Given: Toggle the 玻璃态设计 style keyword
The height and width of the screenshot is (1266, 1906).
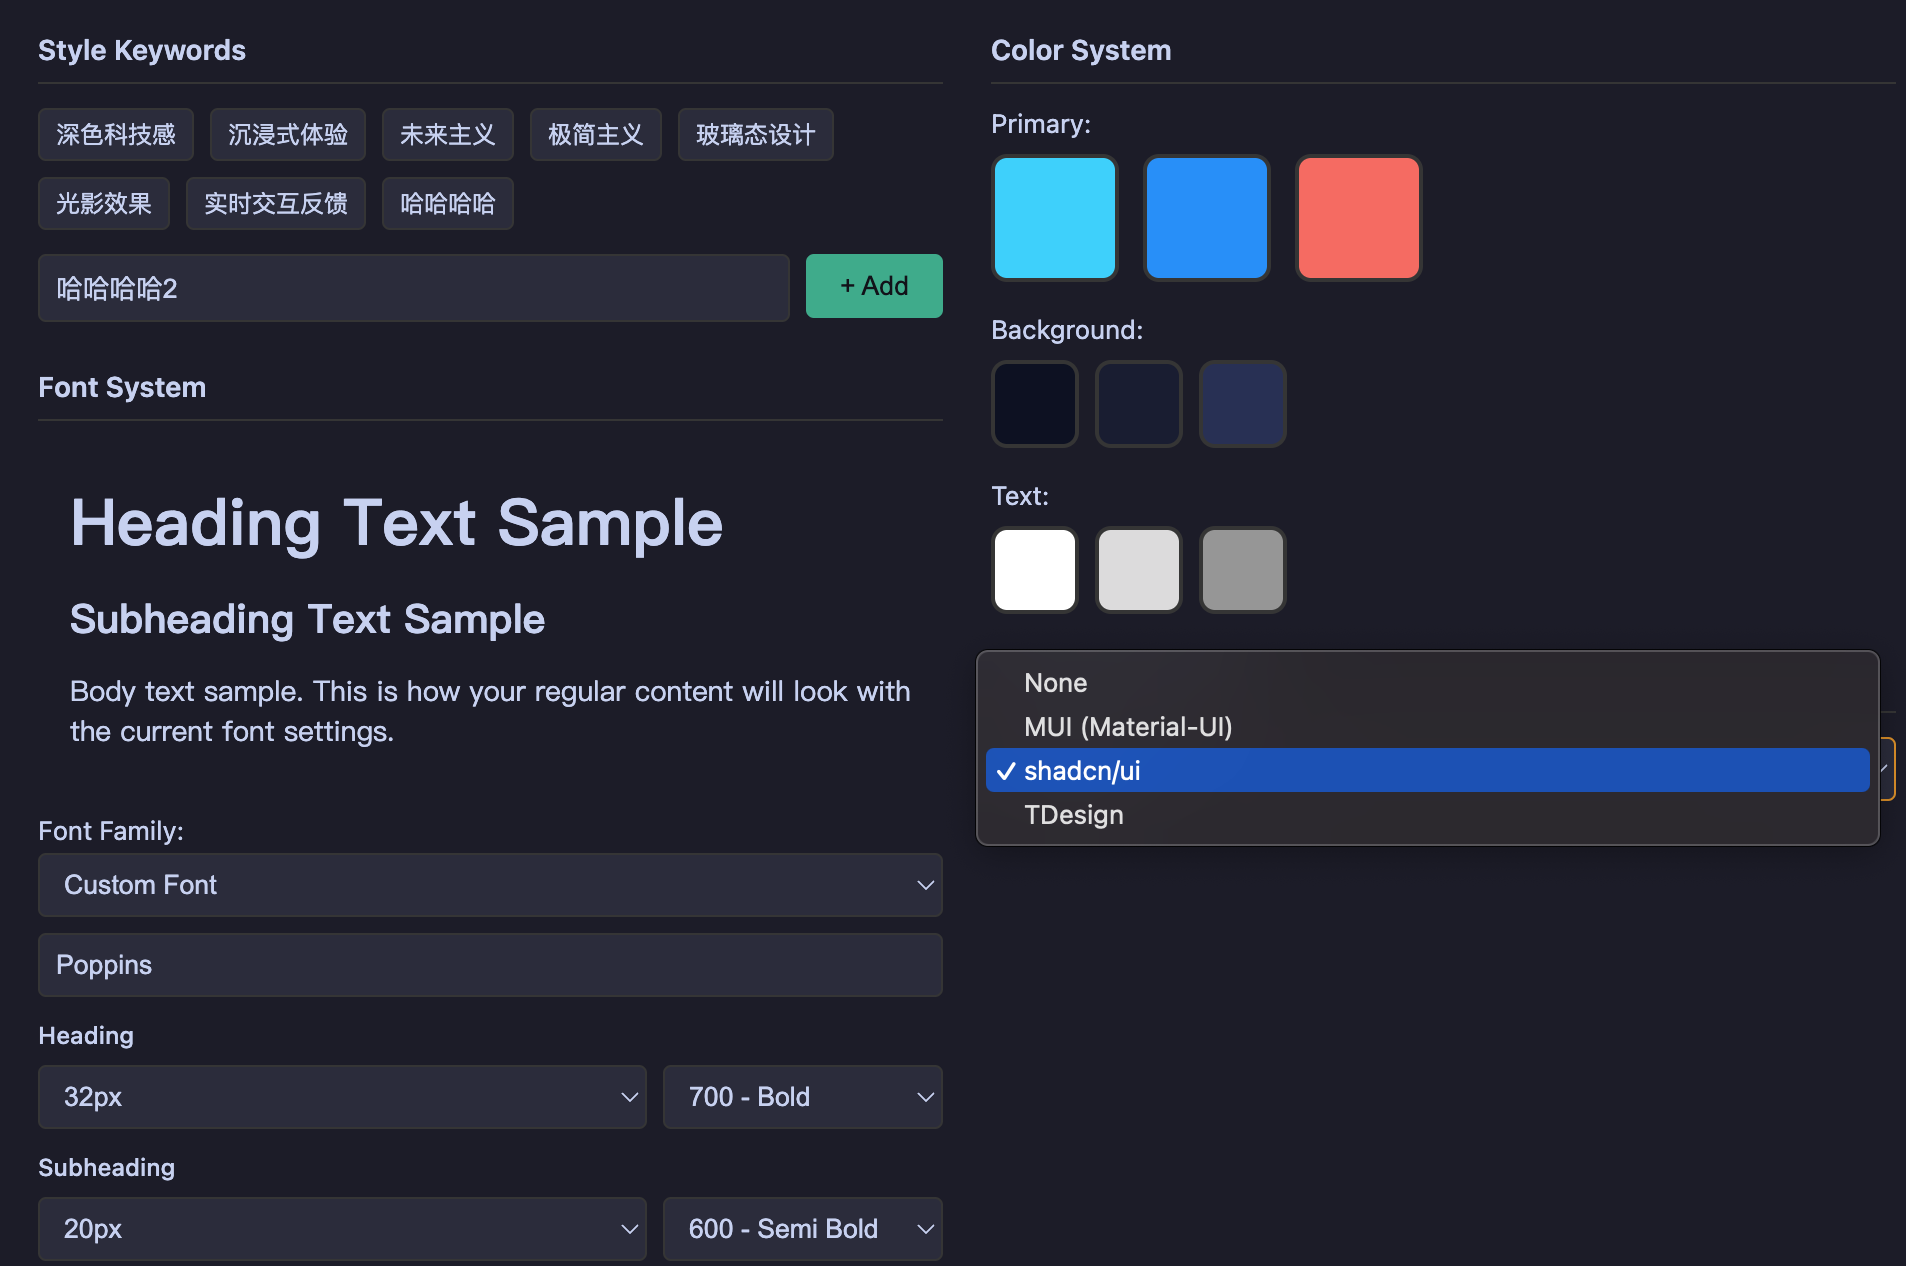Looking at the screenshot, I should click(x=755, y=134).
